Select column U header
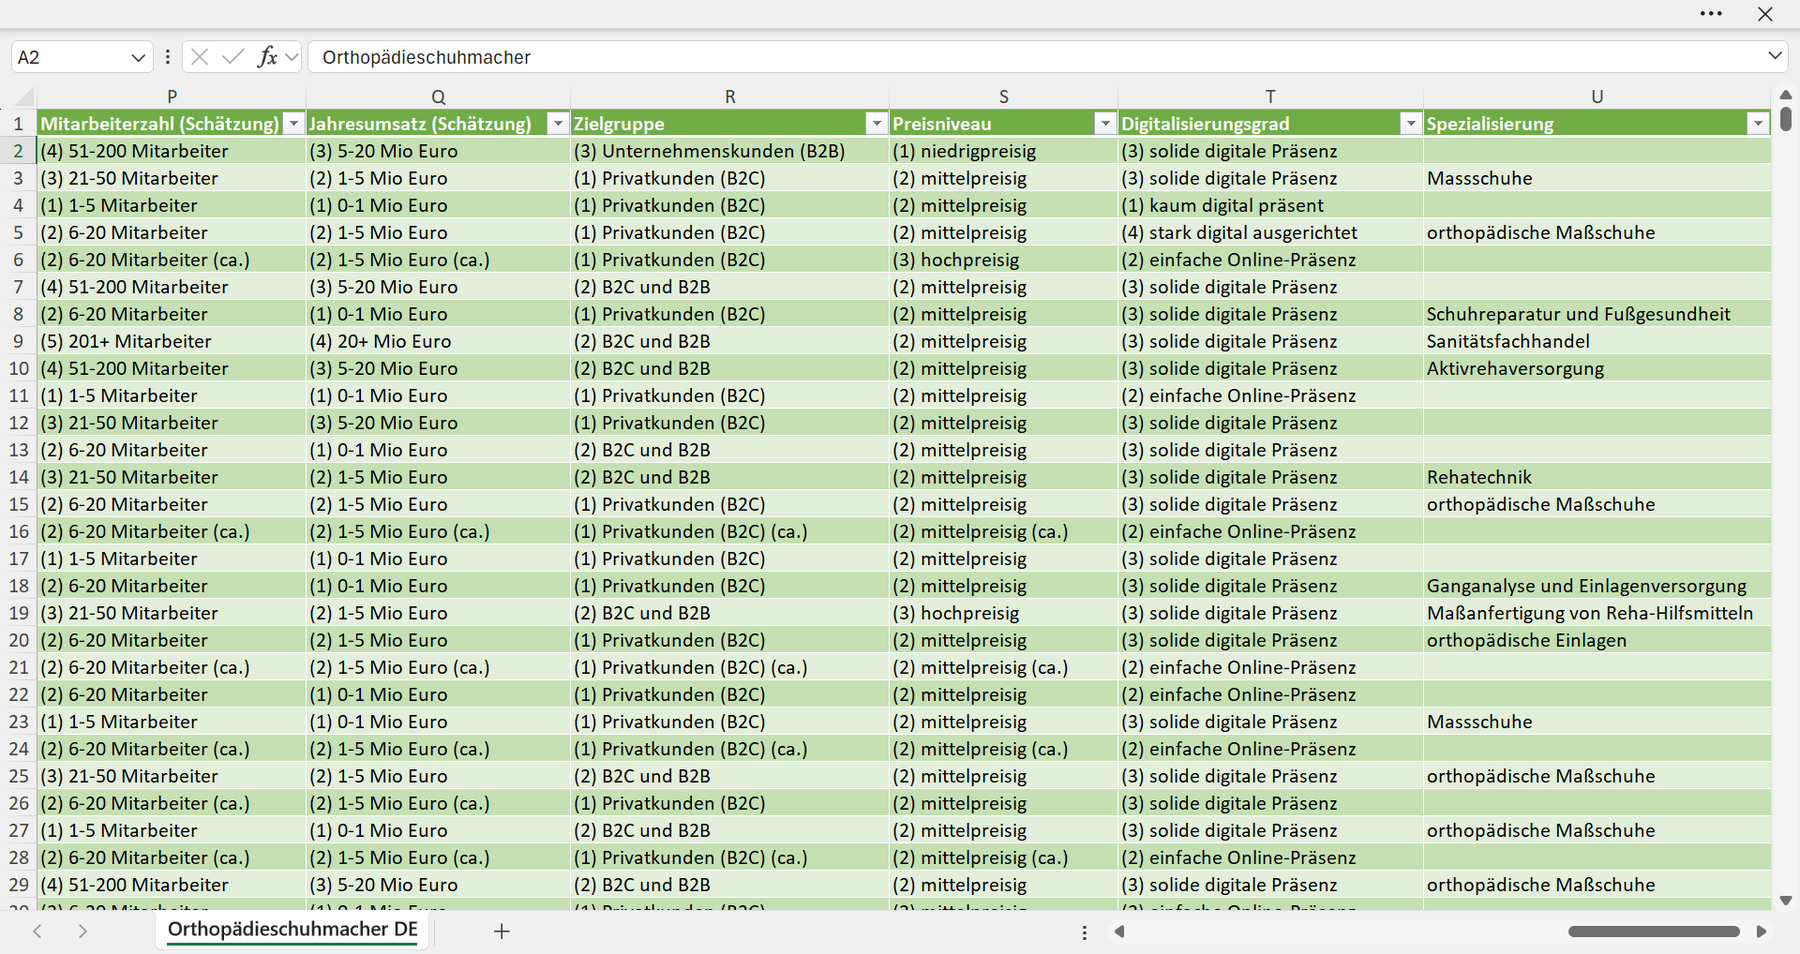 (1597, 97)
